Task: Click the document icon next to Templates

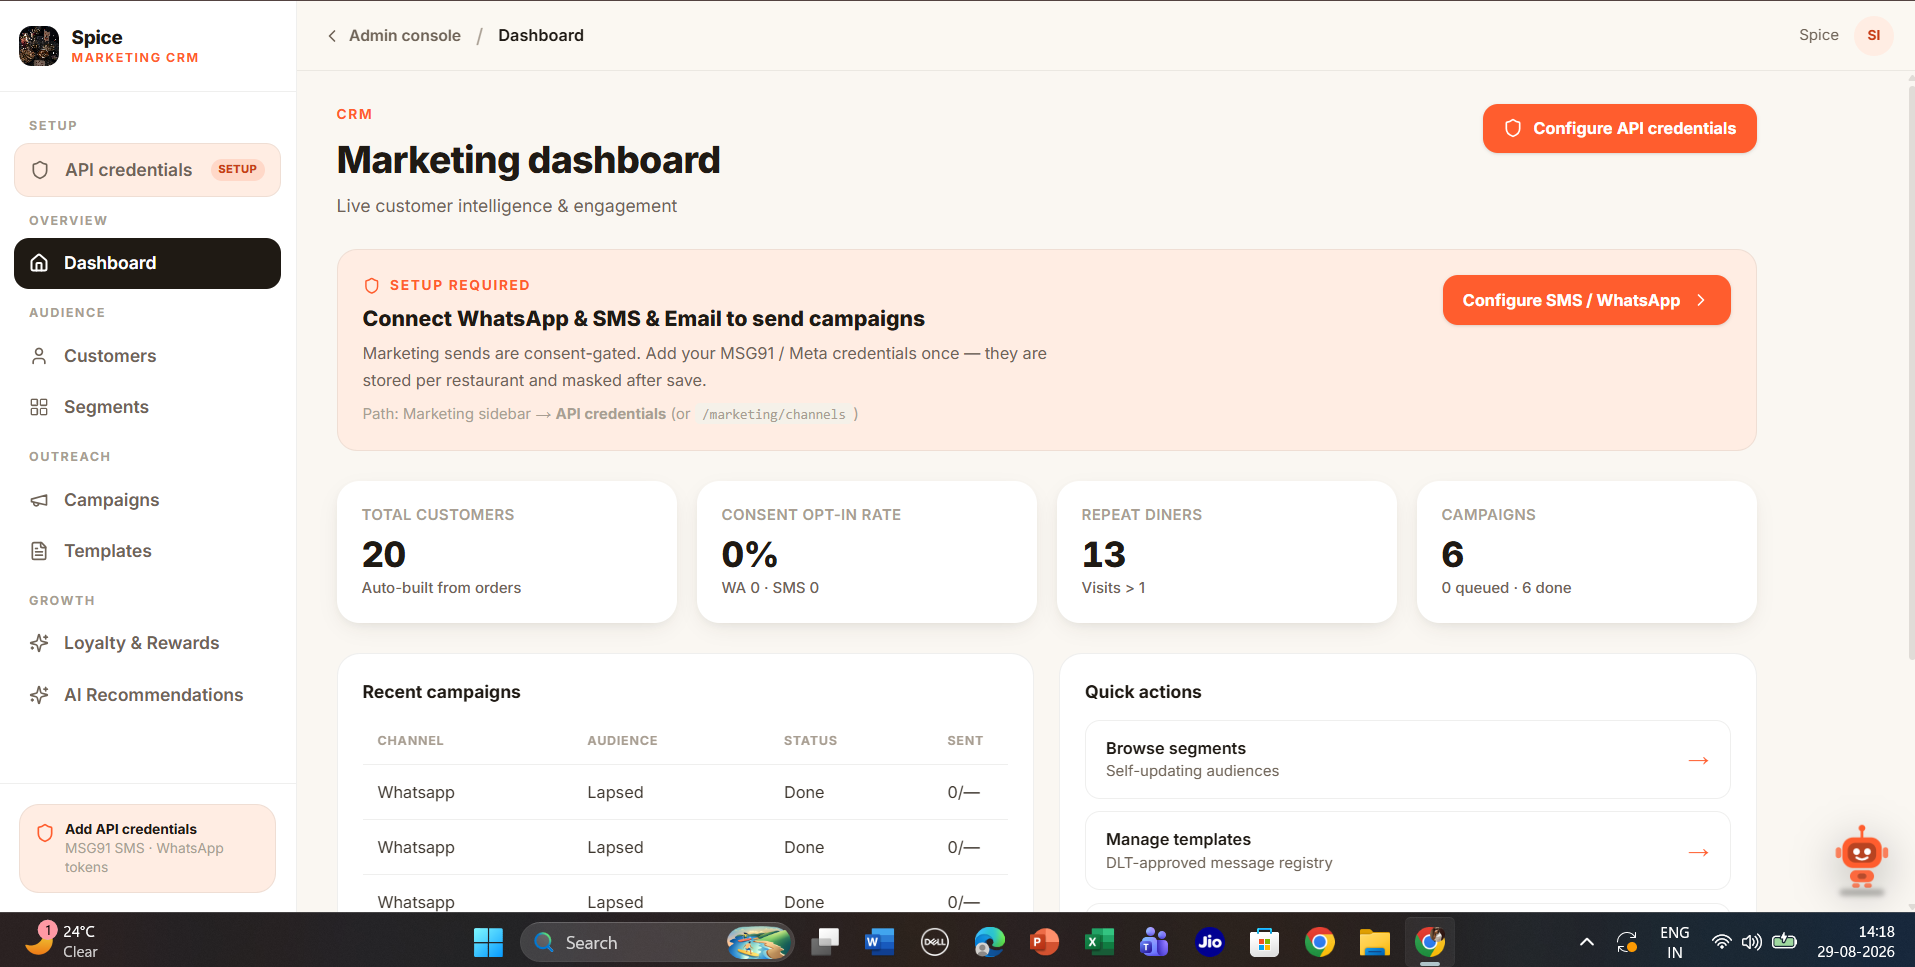Action: point(39,551)
